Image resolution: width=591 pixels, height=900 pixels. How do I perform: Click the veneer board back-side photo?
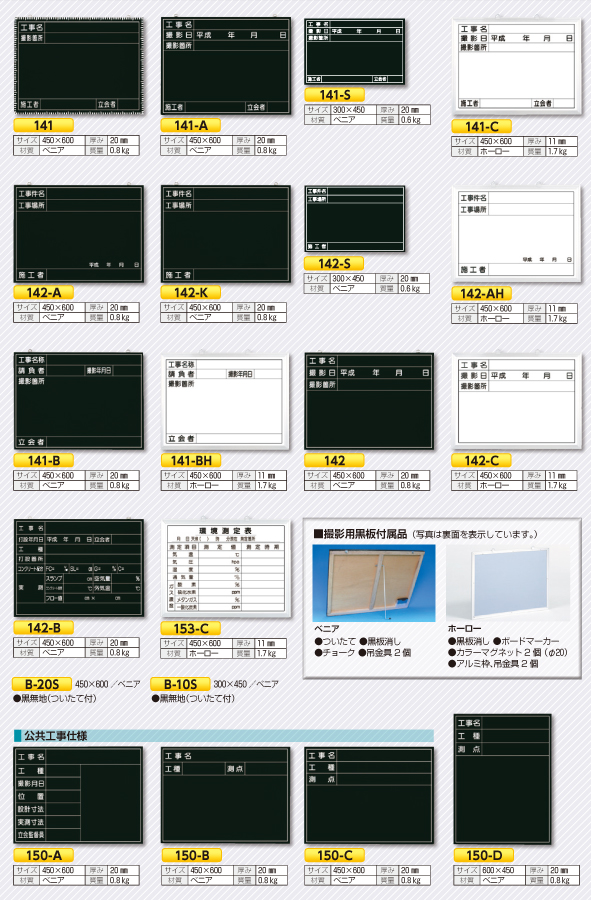pos(374,583)
